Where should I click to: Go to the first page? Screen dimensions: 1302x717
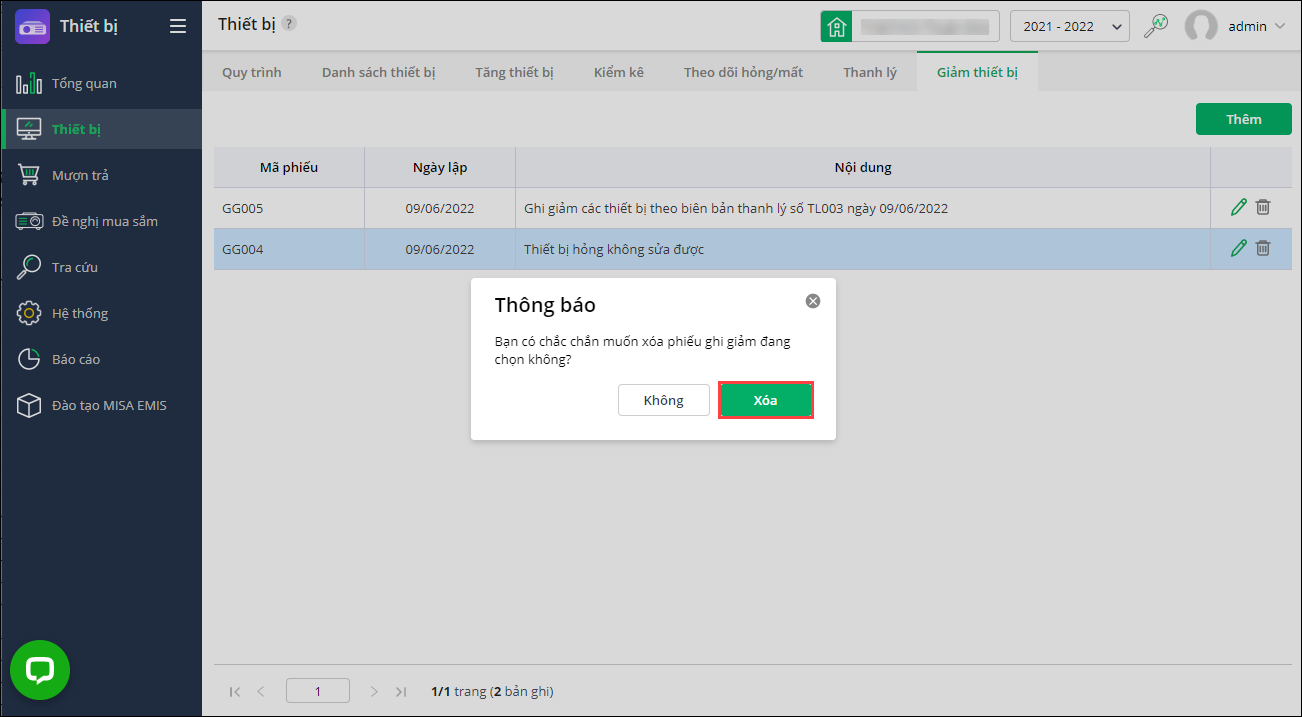coord(235,691)
